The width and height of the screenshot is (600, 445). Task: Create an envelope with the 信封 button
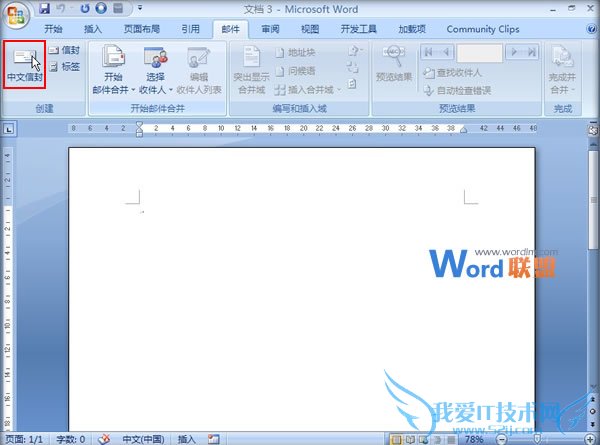pyautogui.click(x=65, y=50)
